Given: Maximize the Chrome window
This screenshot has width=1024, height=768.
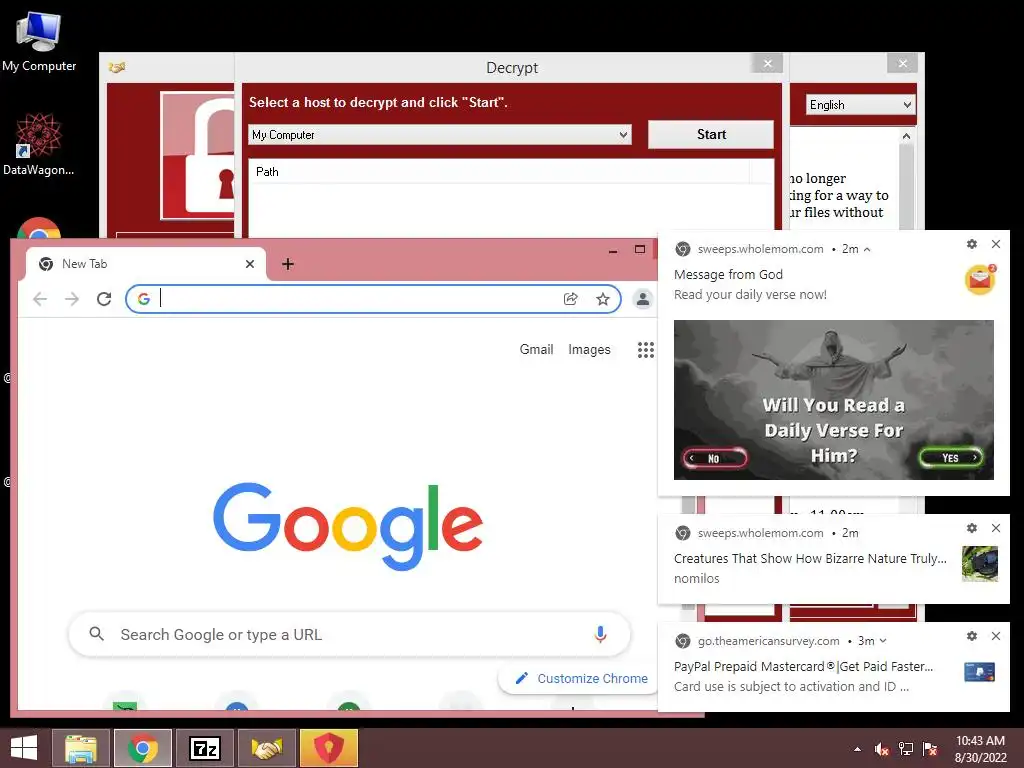Looking at the screenshot, I should point(640,249).
